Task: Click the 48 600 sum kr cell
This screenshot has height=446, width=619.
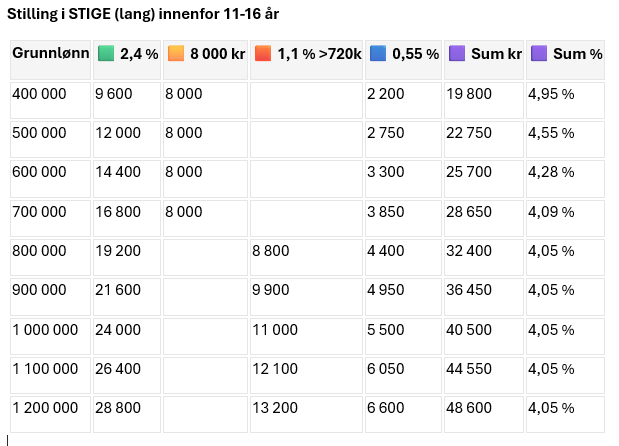Action: (x=484, y=414)
